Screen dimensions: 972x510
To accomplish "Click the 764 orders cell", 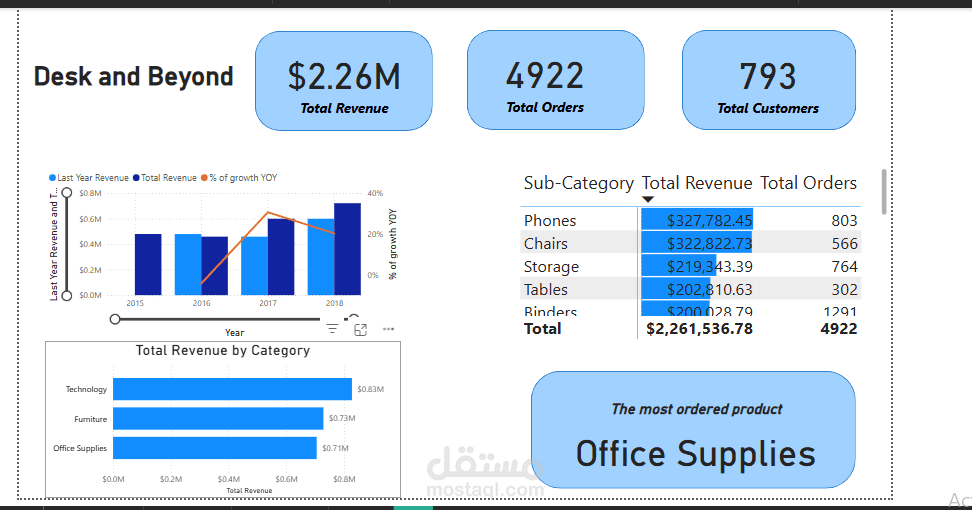I will [844, 266].
